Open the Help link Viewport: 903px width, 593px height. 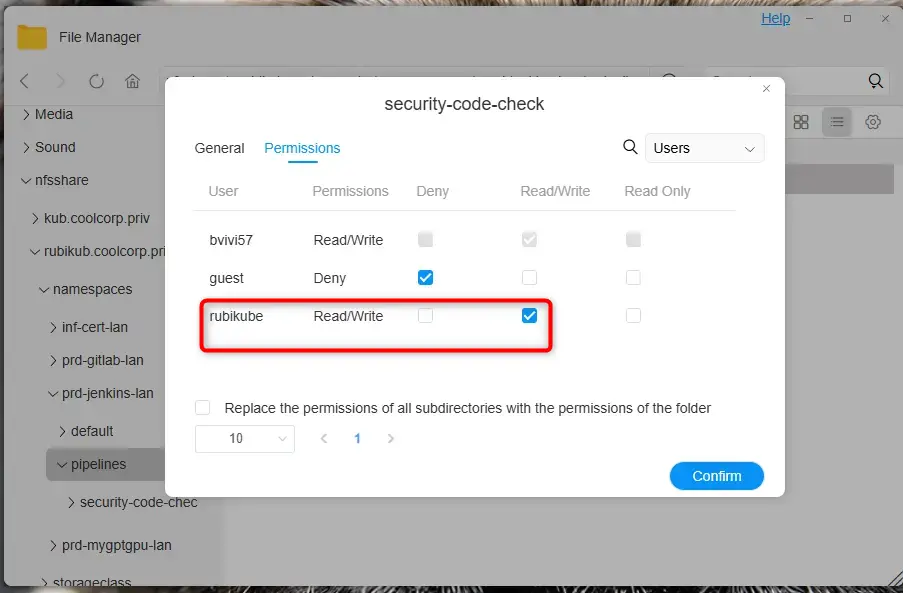(x=775, y=18)
